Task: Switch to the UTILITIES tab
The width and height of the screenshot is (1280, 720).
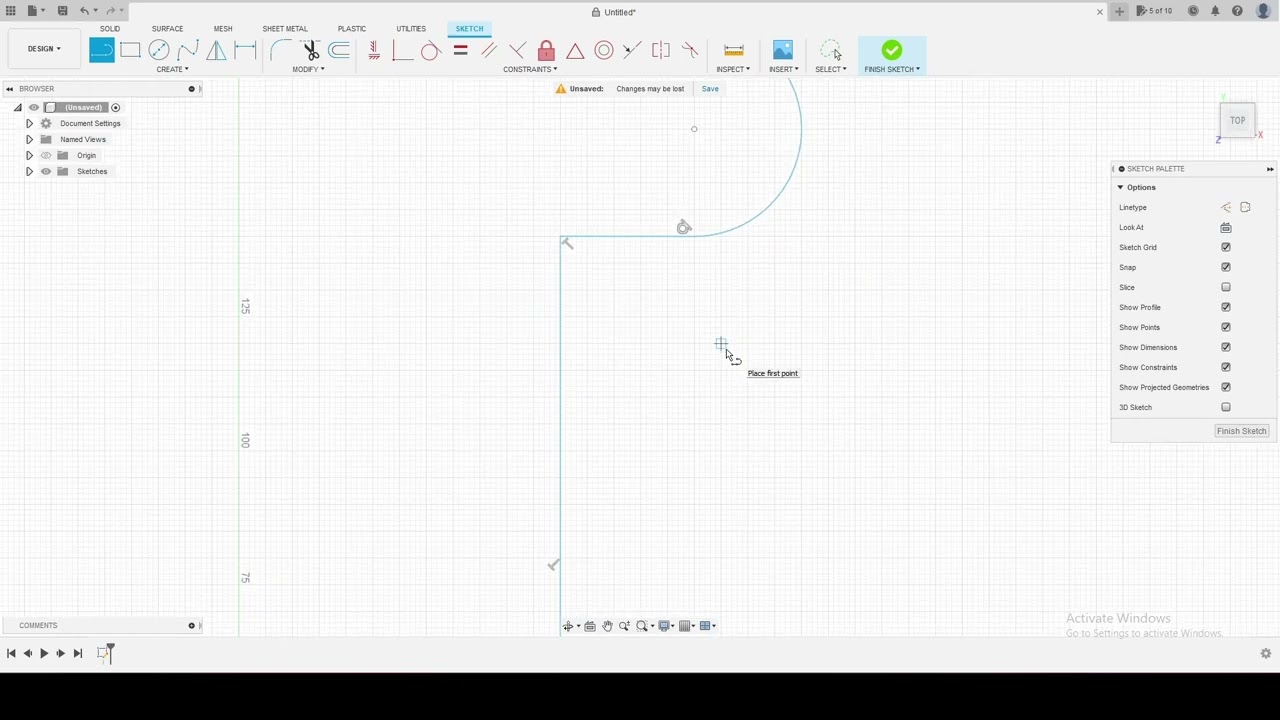Action: point(411,29)
